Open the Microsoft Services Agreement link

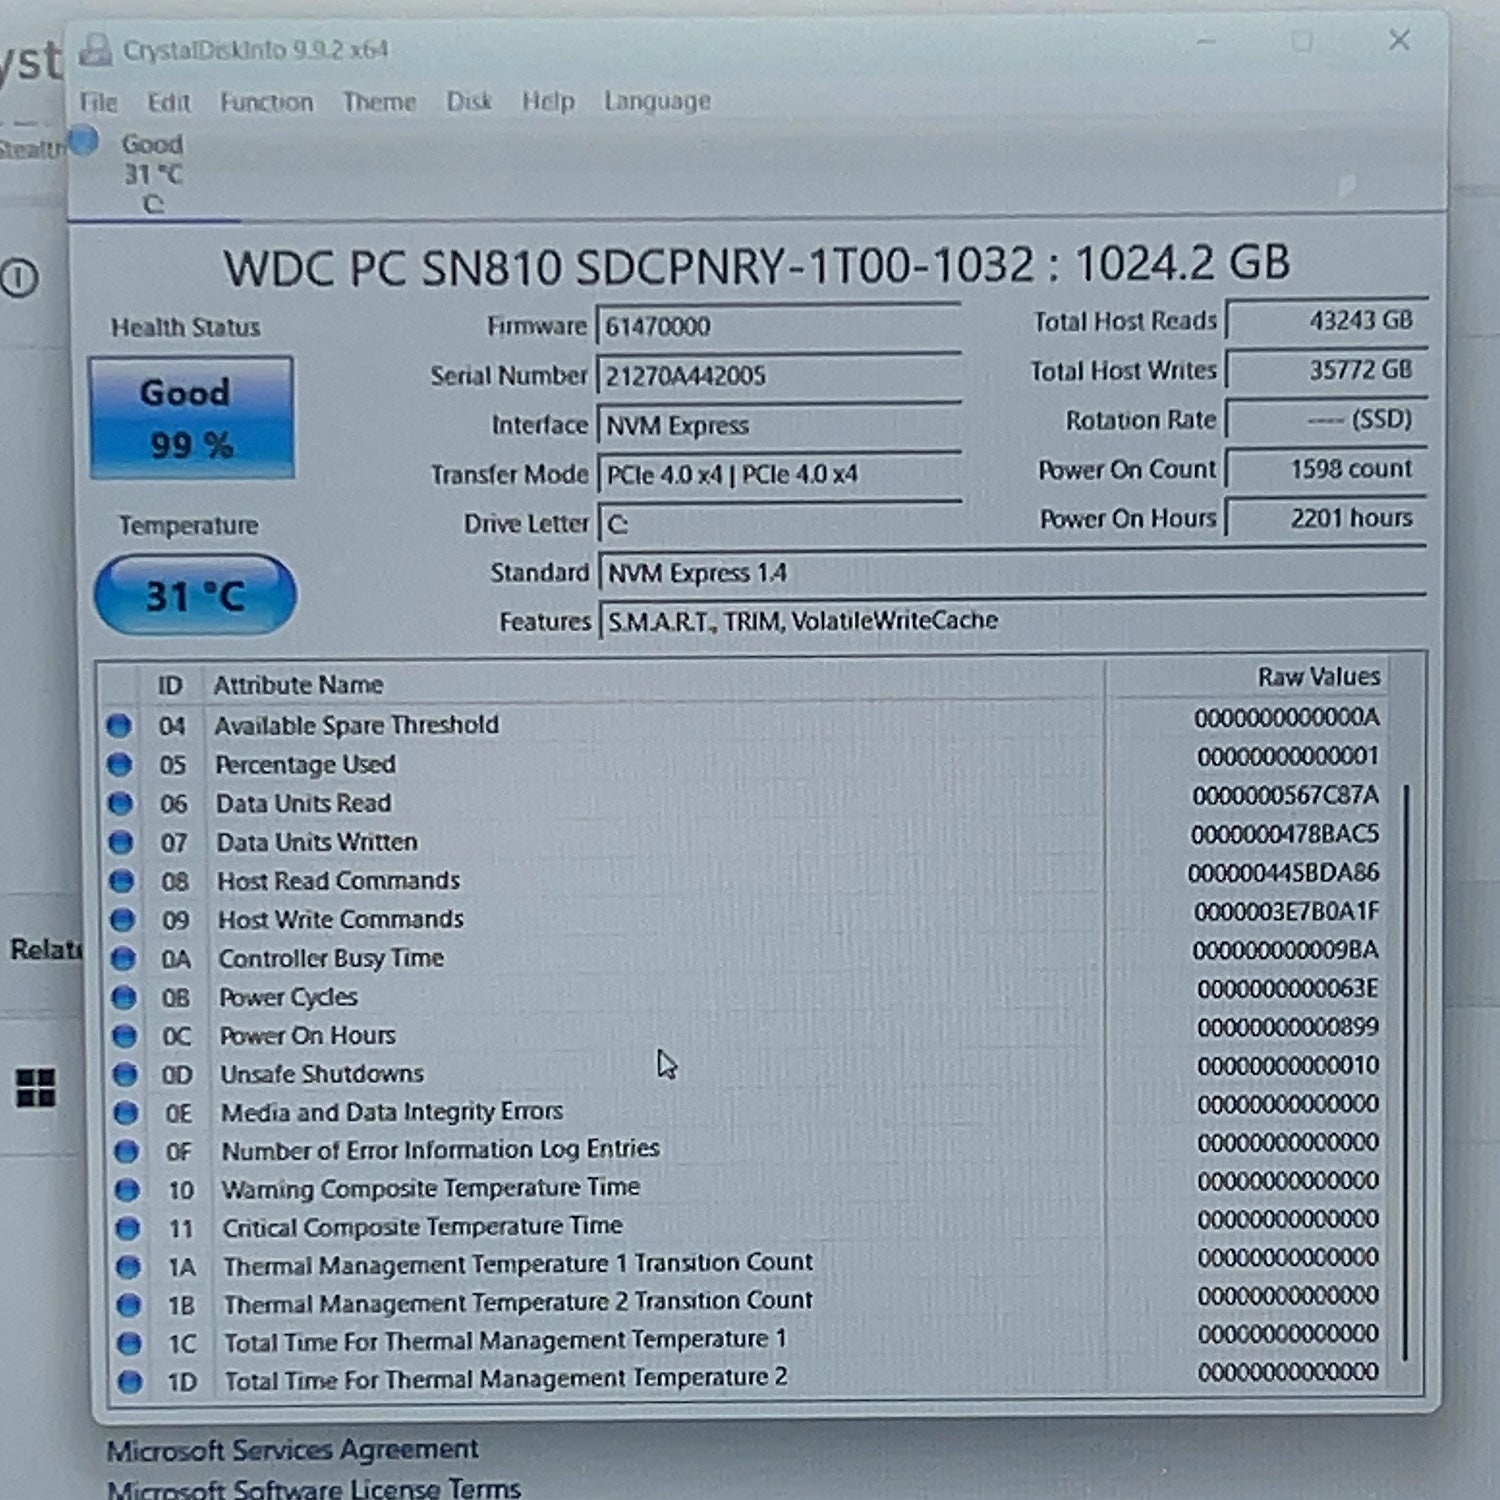[x=292, y=1449]
